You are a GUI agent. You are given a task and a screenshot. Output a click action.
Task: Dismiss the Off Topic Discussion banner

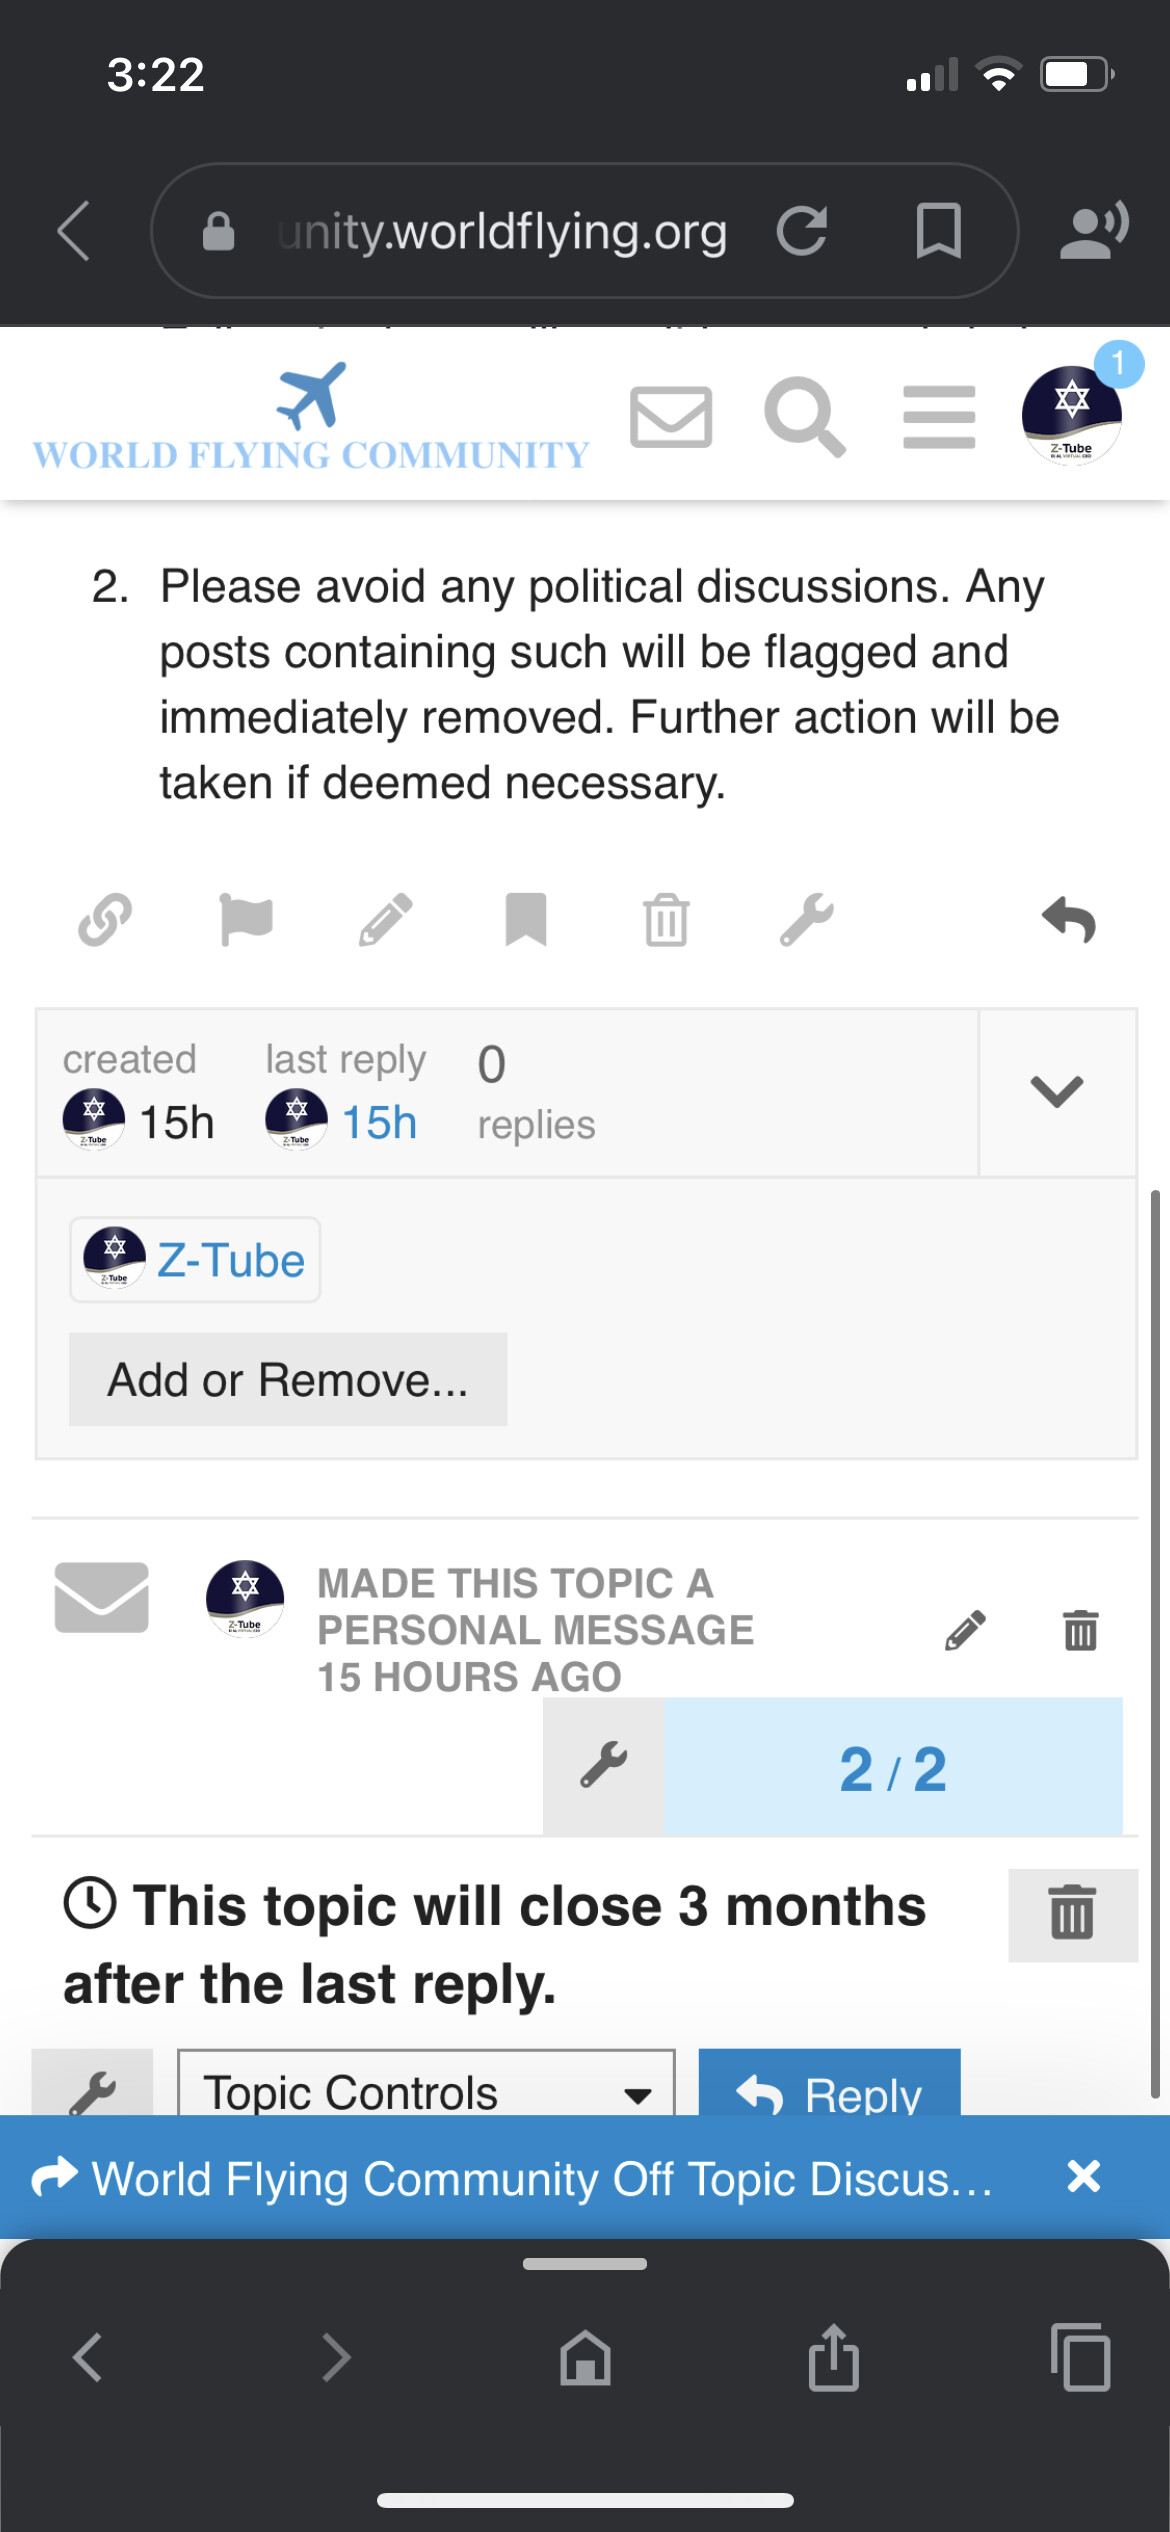pos(1084,2177)
